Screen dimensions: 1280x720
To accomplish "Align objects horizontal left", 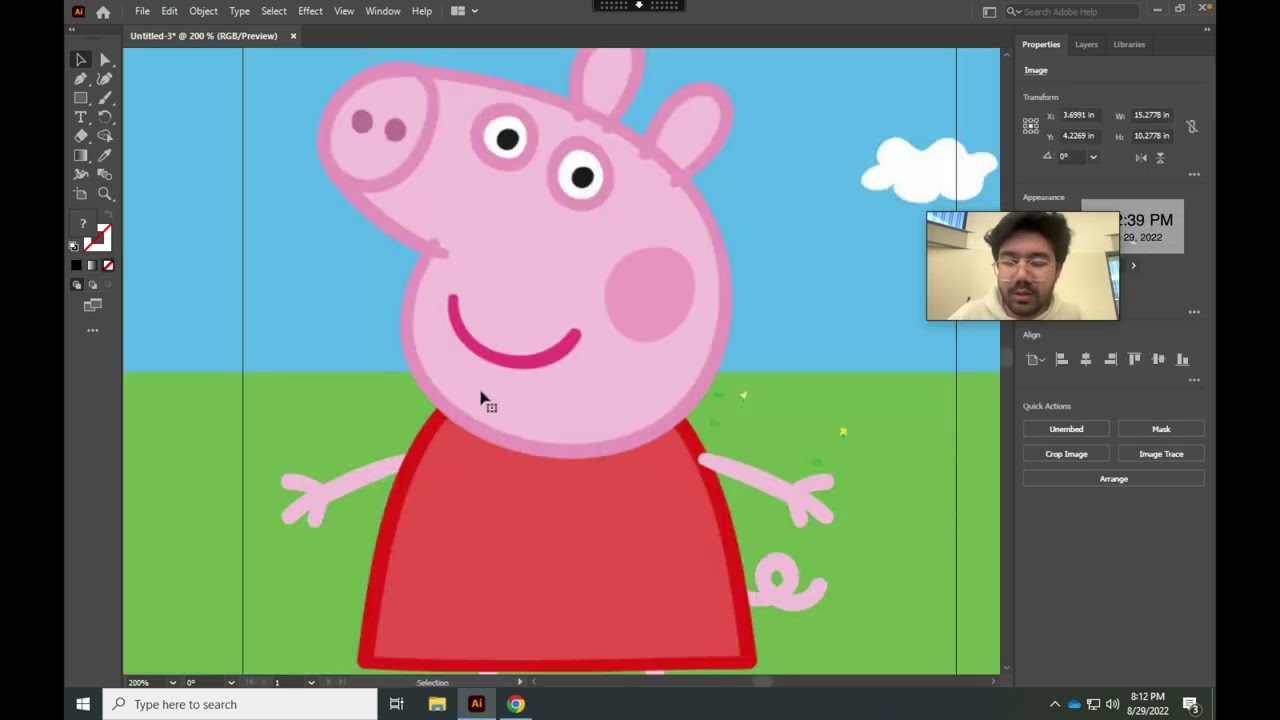I will tap(1062, 359).
